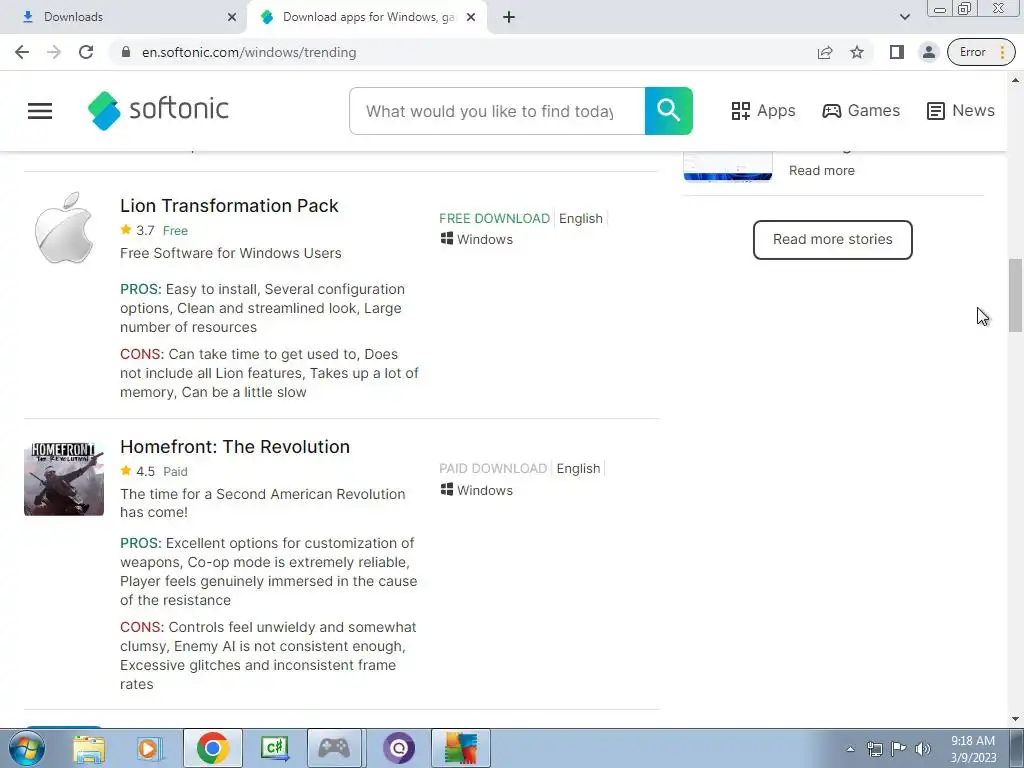Switch to the Downloads tab
The image size is (1024, 768).
pos(124,17)
